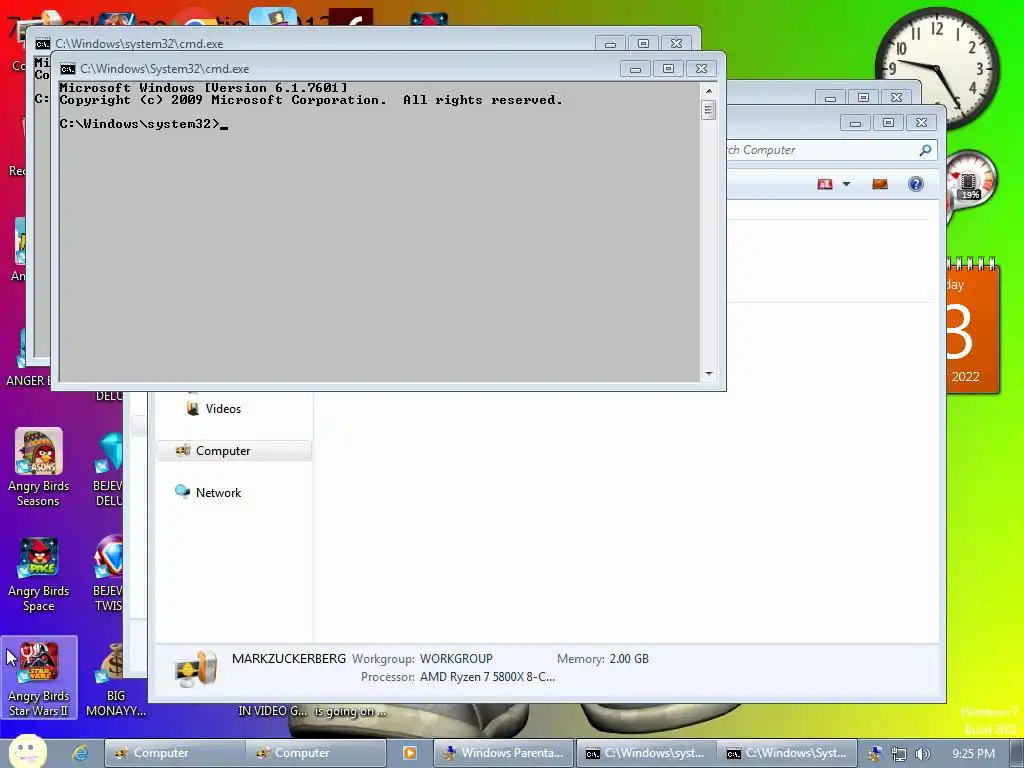Image resolution: width=1024 pixels, height=768 pixels.
Task: Click the 9:25 PM taskbar clock
Action: pyautogui.click(x=973, y=754)
